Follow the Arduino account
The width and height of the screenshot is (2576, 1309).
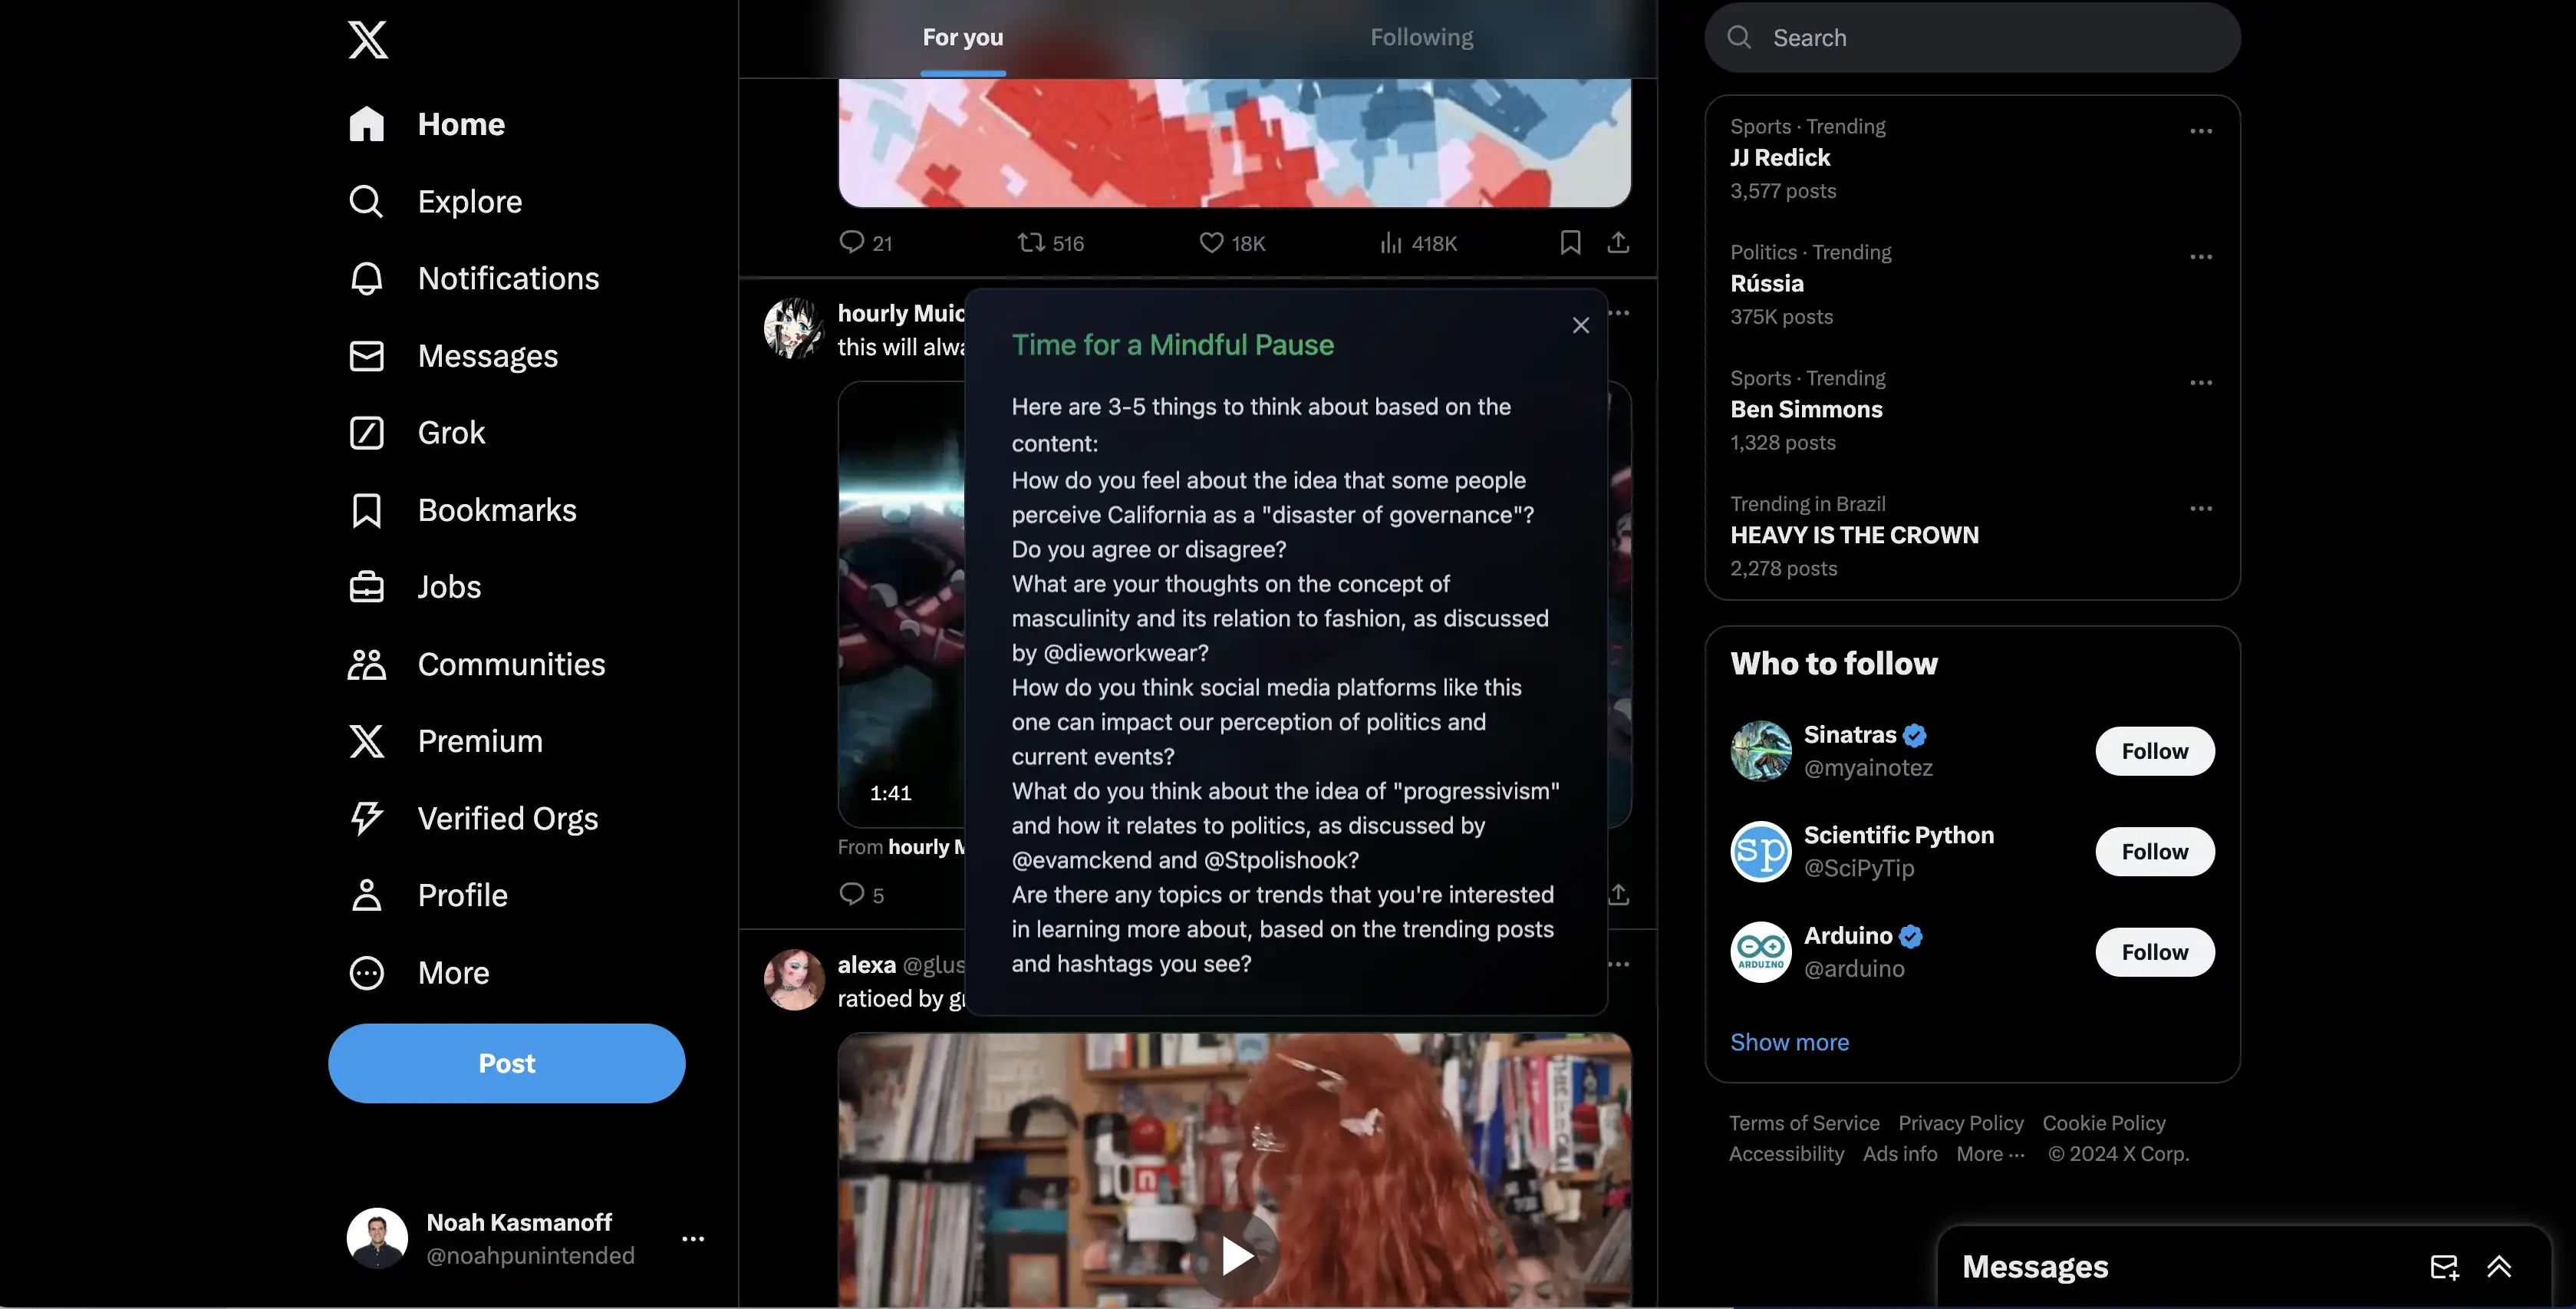pos(2154,952)
